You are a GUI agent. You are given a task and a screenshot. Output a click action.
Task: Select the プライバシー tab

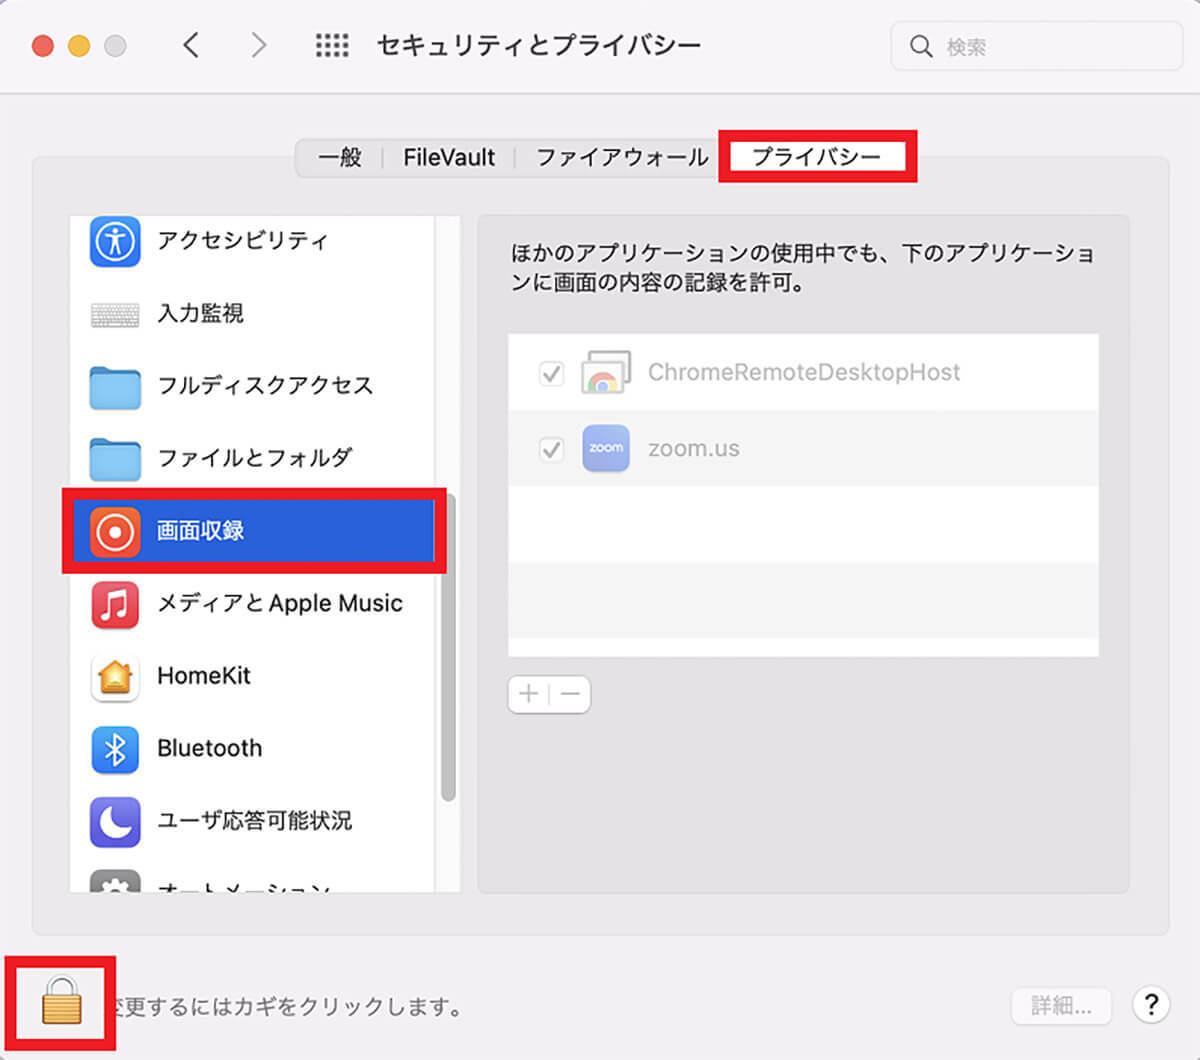click(x=817, y=157)
